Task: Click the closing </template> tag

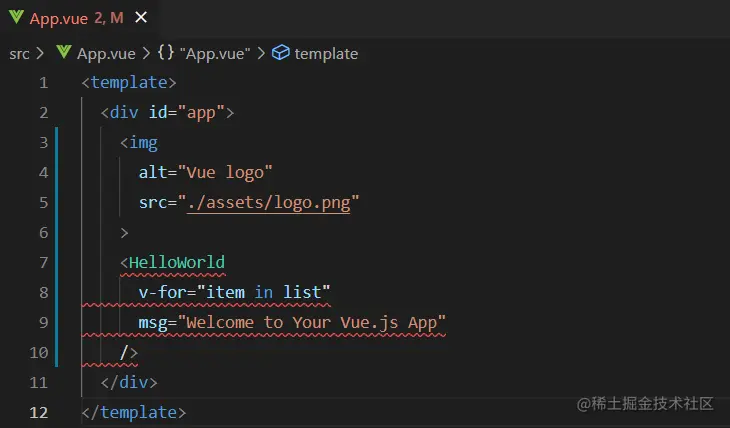Action: 134,412
